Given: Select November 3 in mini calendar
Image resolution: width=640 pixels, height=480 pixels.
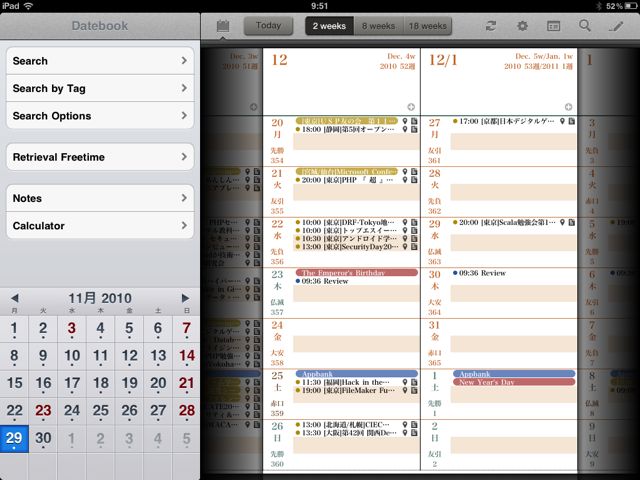Looking at the screenshot, I should pyautogui.click(x=71, y=329).
